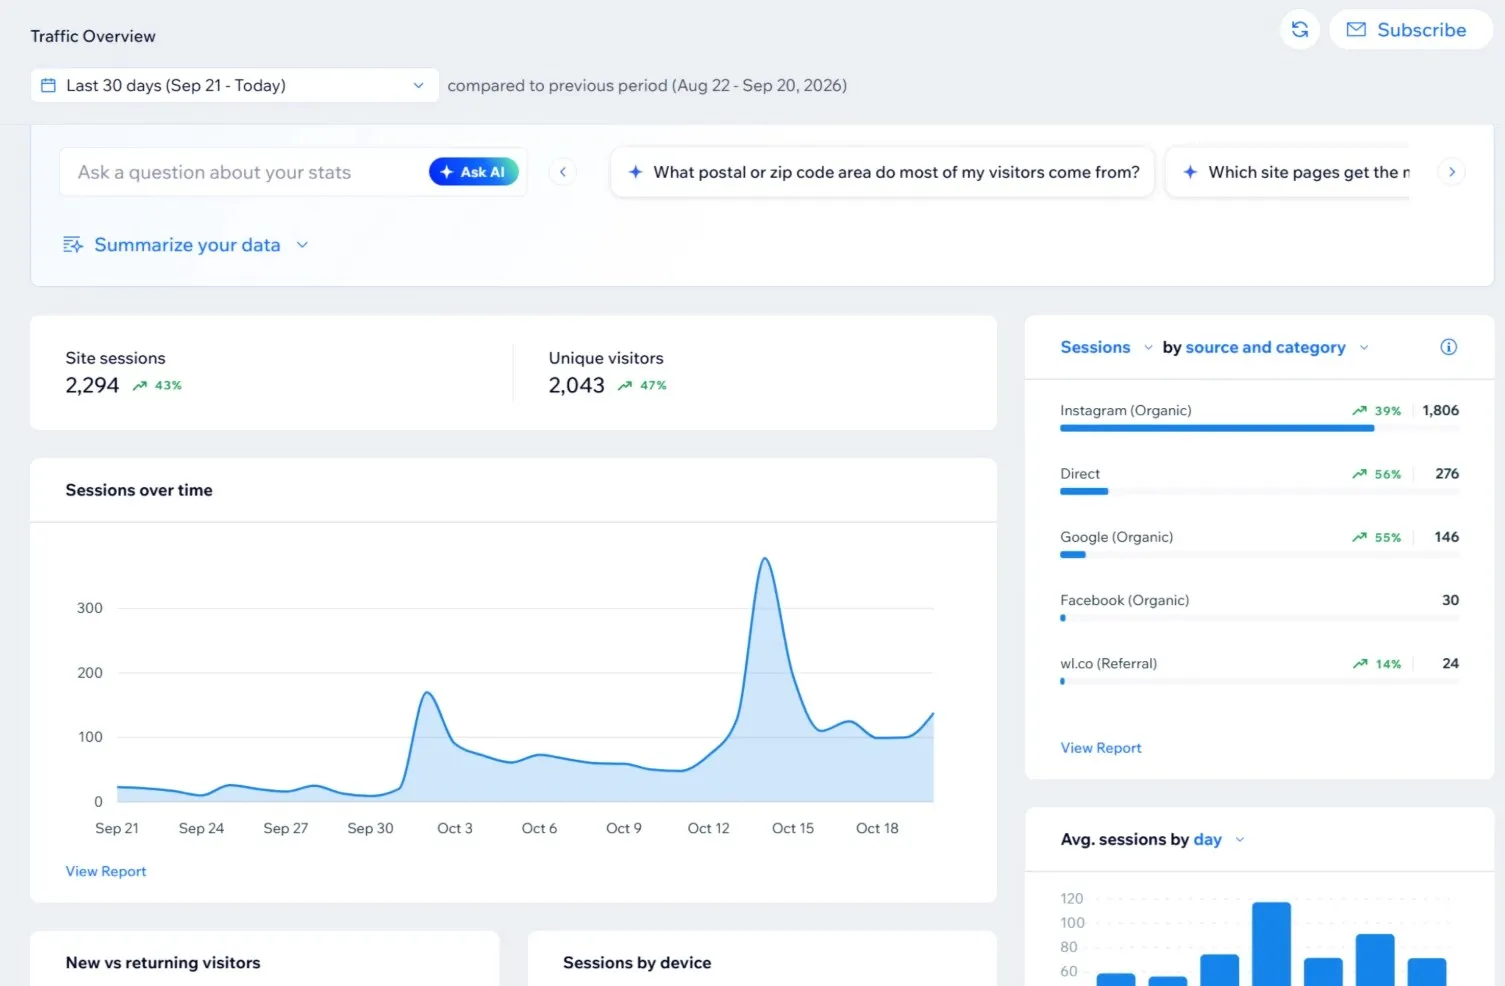Open the source and category dropdown
Image resolution: width=1505 pixels, height=986 pixels.
[1277, 347]
